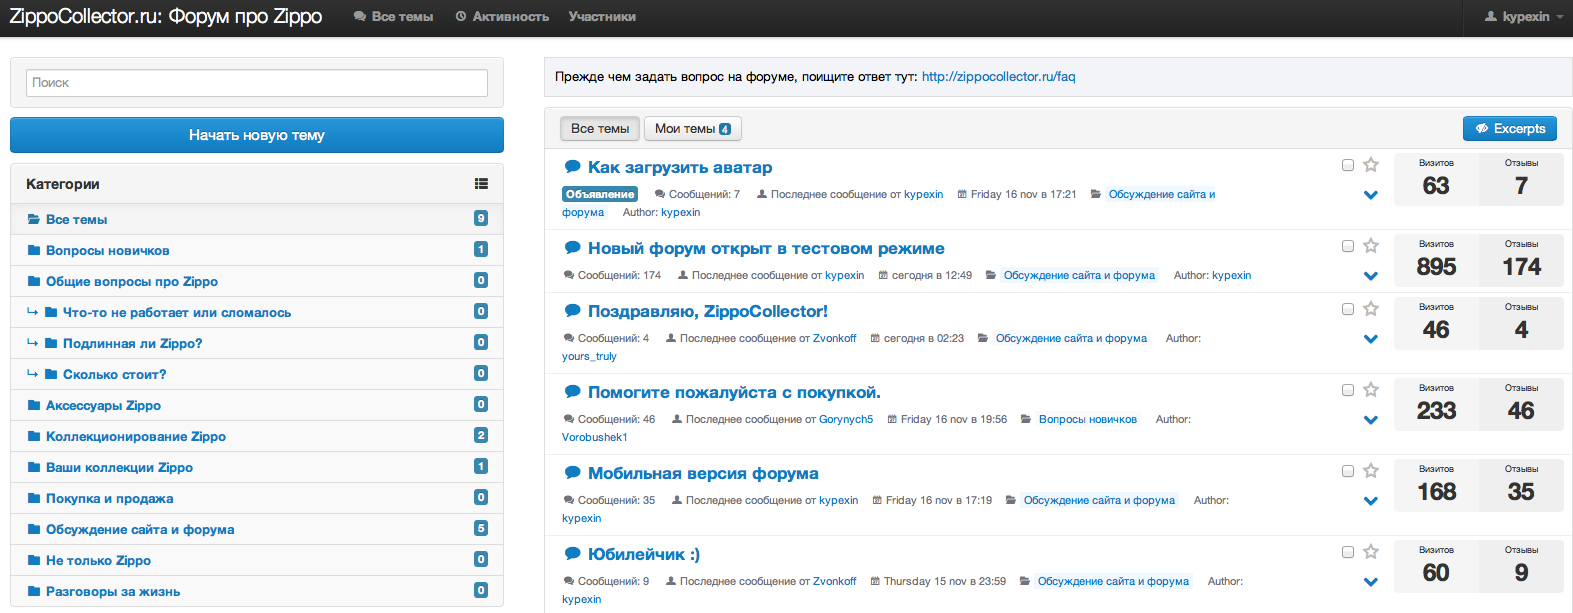Image resolution: width=1573 pixels, height=613 pixels.
Task: Go to the ZippoCollector.ru forum home title
Action: (166, 17)
